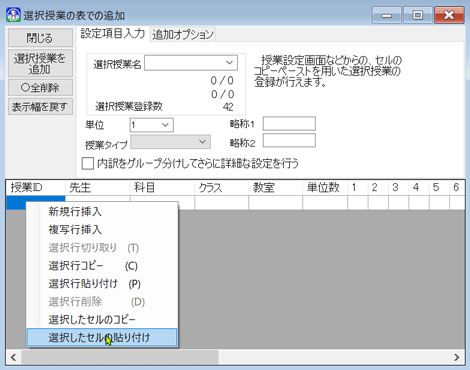Choose 選択行コピー (C) menu item

point(102,266)
